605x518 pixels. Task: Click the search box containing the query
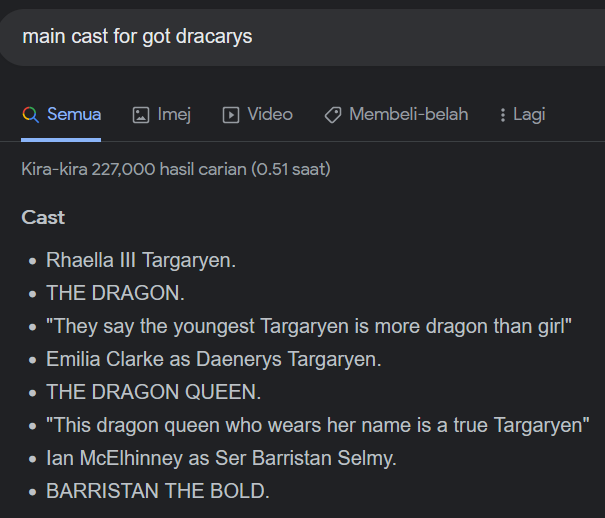[x=300, y=37]
